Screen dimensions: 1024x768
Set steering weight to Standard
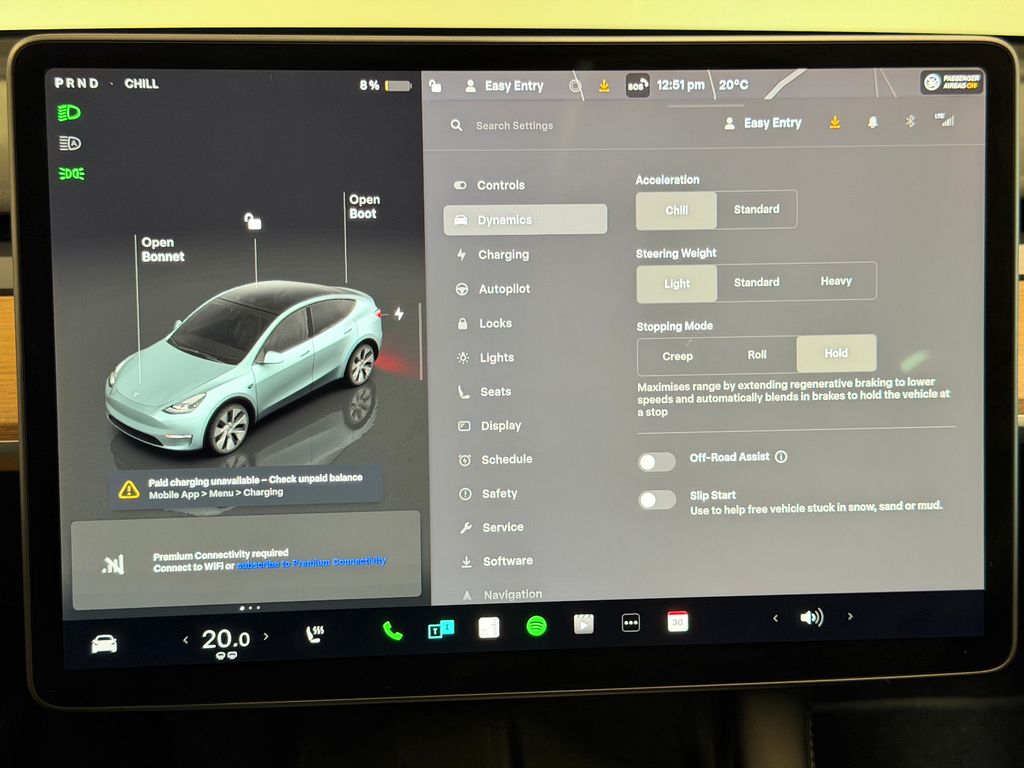point(756,282)
